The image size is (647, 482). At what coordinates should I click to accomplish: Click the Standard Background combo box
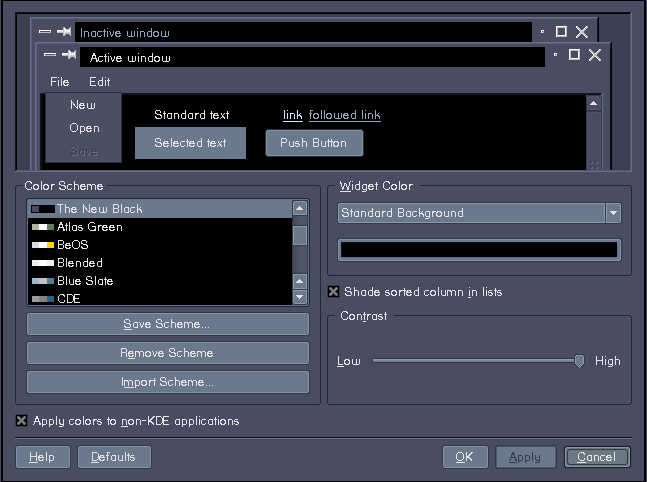pyautogui.click(x=479, y=213)
